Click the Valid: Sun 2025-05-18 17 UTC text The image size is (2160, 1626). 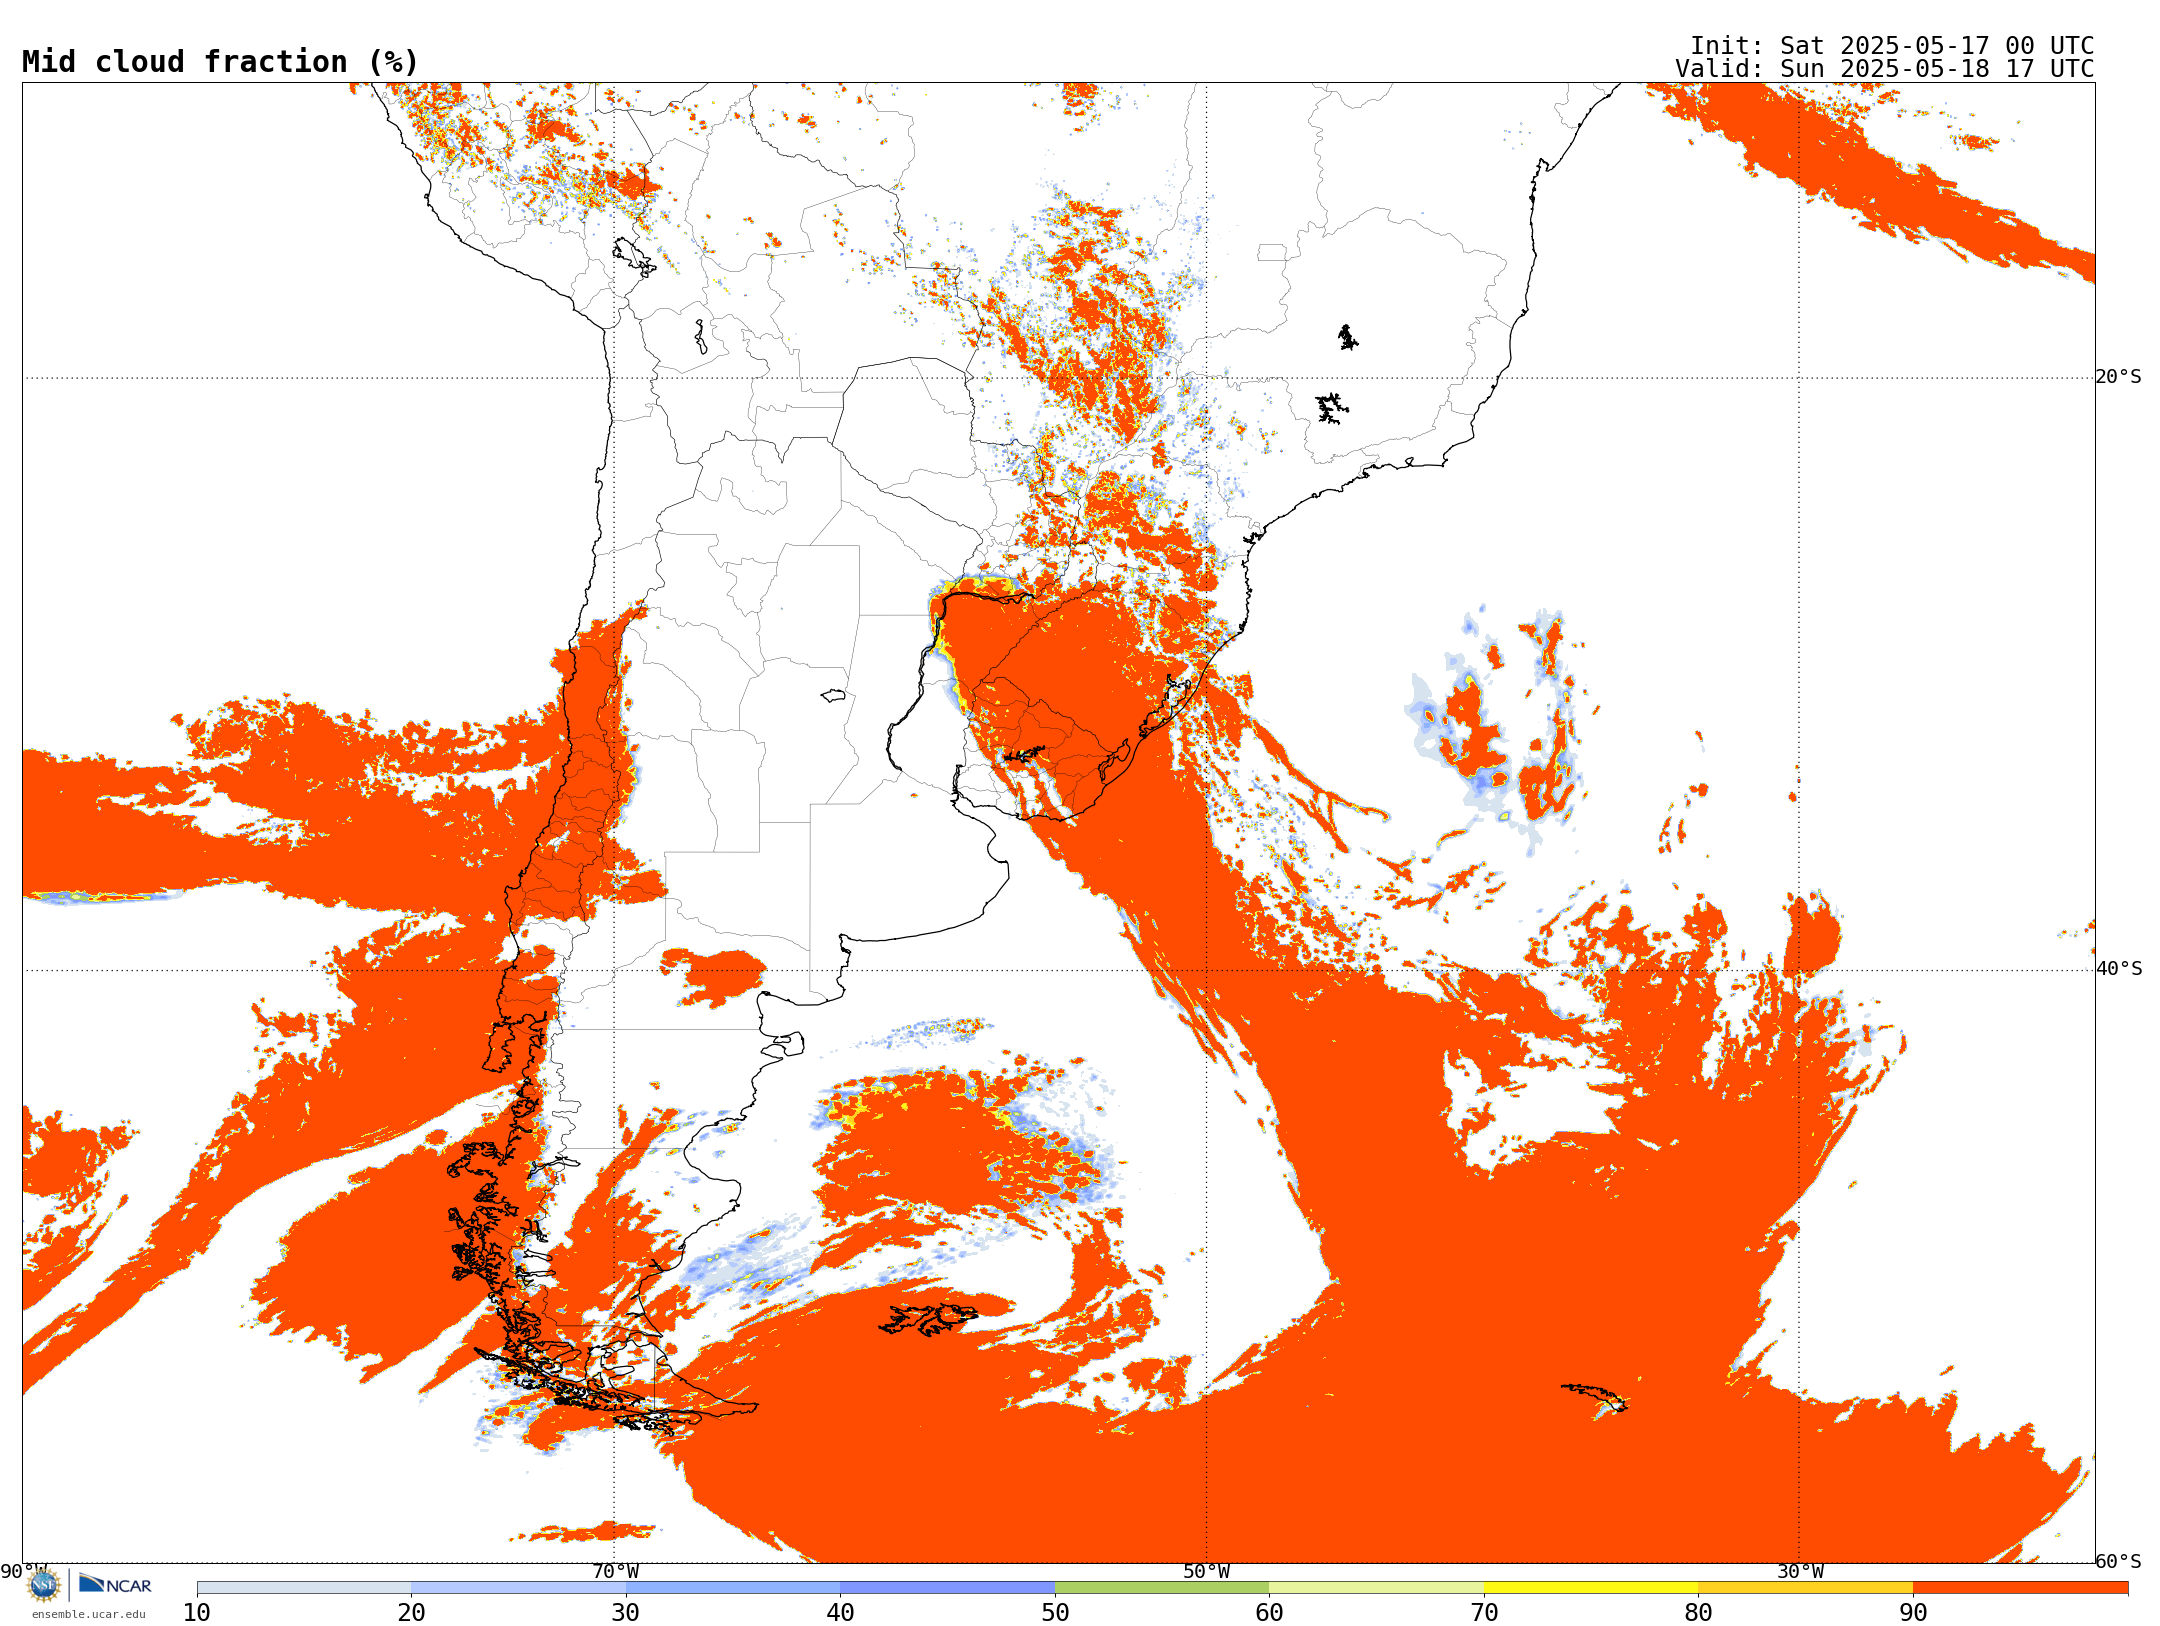point(1885,69)
